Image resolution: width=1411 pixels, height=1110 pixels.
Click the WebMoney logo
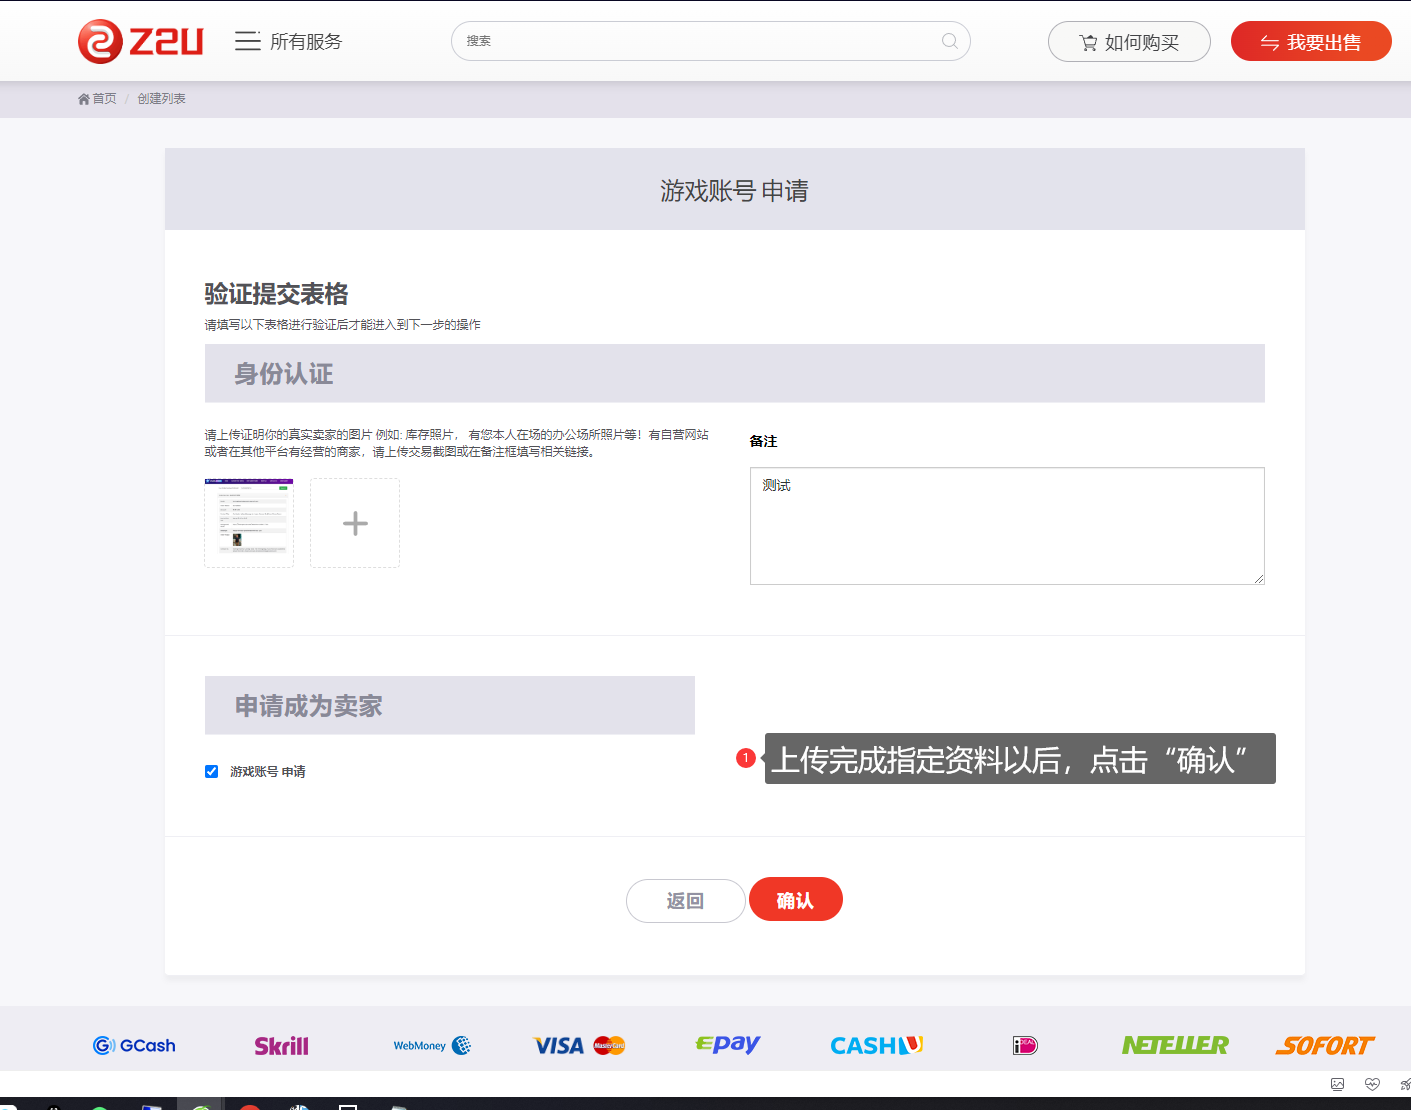(x=432, y=1046)
